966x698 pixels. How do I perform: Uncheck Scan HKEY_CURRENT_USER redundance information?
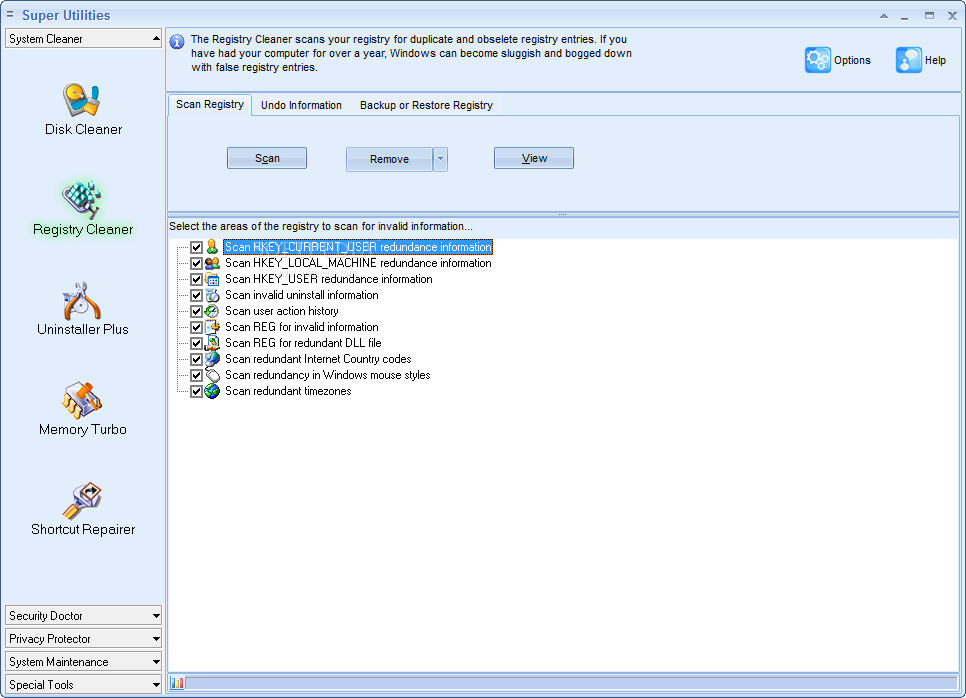tap(196, 247)
